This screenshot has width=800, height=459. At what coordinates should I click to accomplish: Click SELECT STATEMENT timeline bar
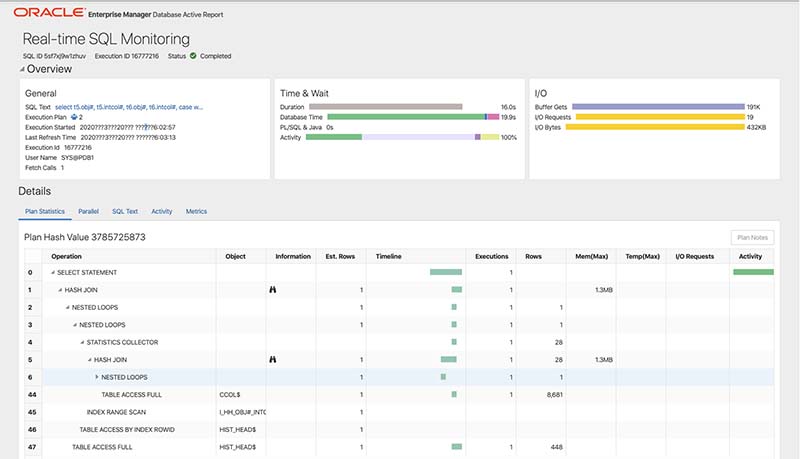pos(446,272)
